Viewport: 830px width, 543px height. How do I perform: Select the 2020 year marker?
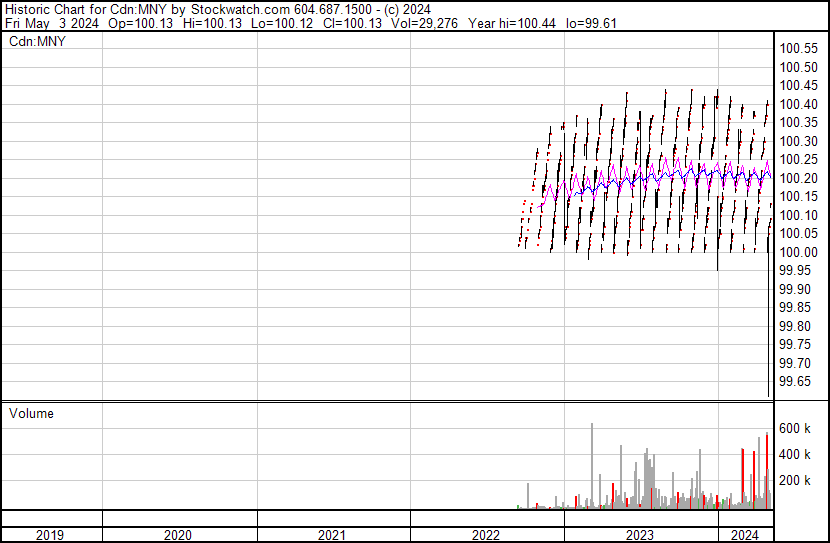click(x=179, y=535)
